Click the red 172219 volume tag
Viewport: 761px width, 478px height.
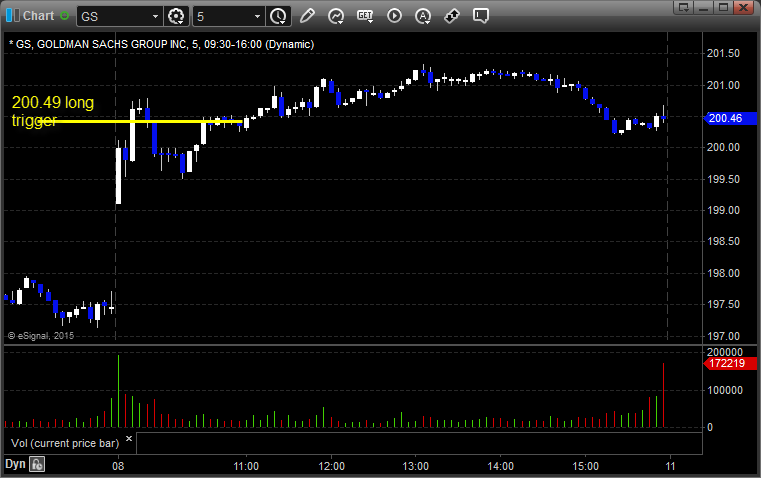pyautogui.click(x=729, y=363)
